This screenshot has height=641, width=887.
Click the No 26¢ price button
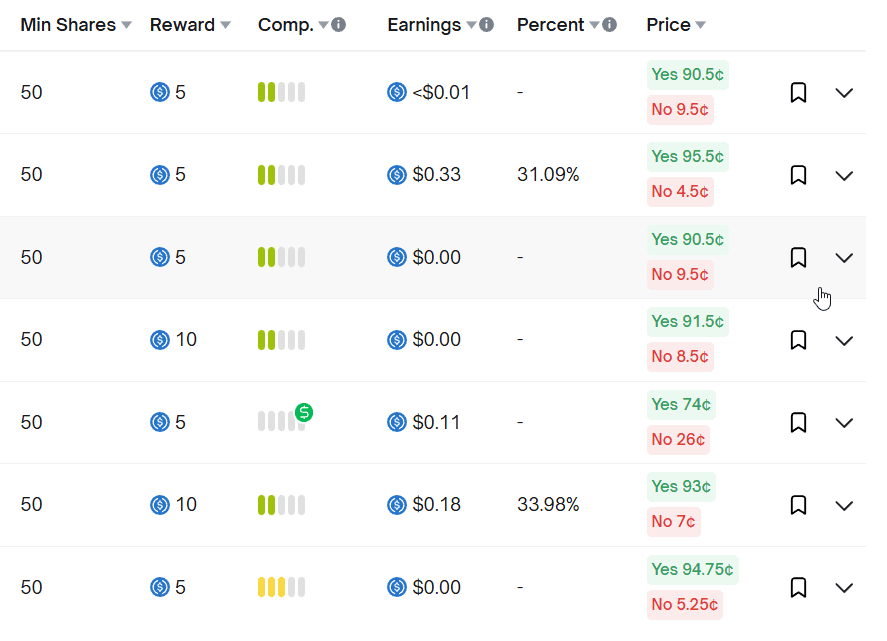point(678,439)
